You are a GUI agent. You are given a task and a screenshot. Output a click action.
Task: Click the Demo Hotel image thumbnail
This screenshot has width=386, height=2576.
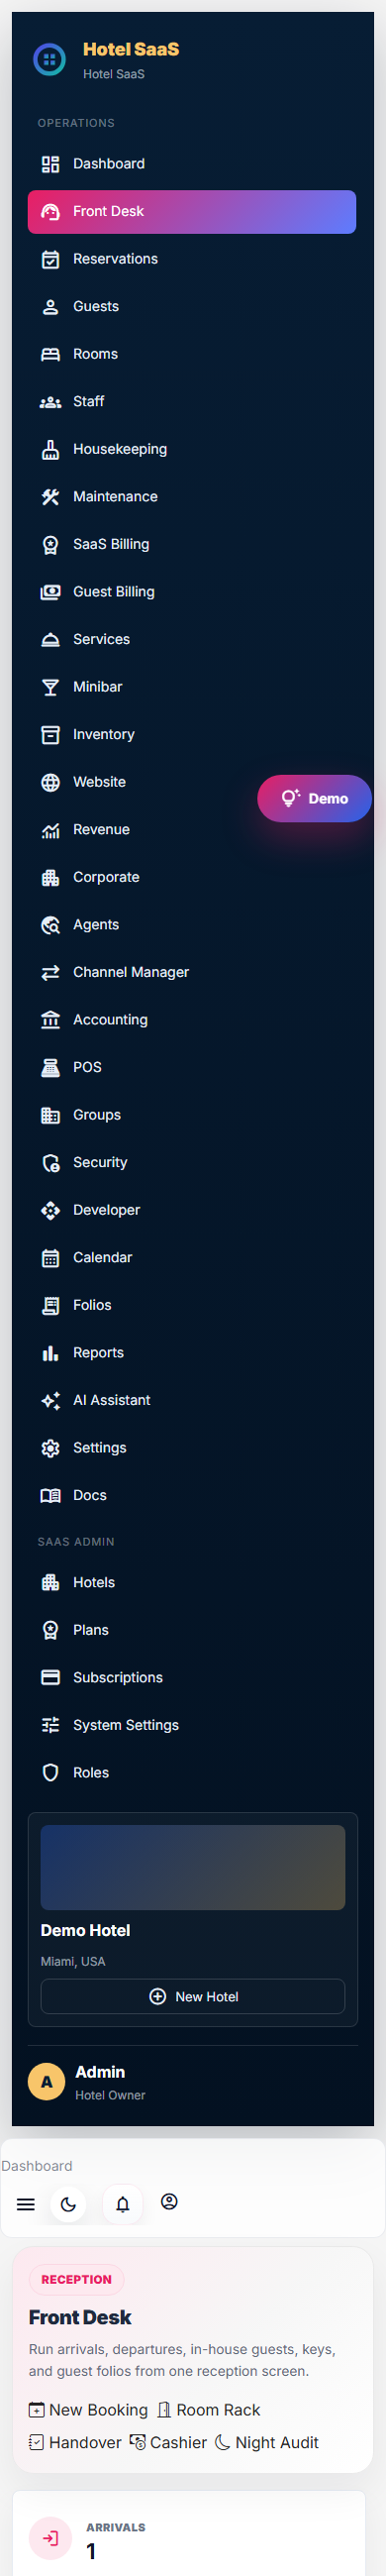pyautogui.click(x=193, y=1867)
